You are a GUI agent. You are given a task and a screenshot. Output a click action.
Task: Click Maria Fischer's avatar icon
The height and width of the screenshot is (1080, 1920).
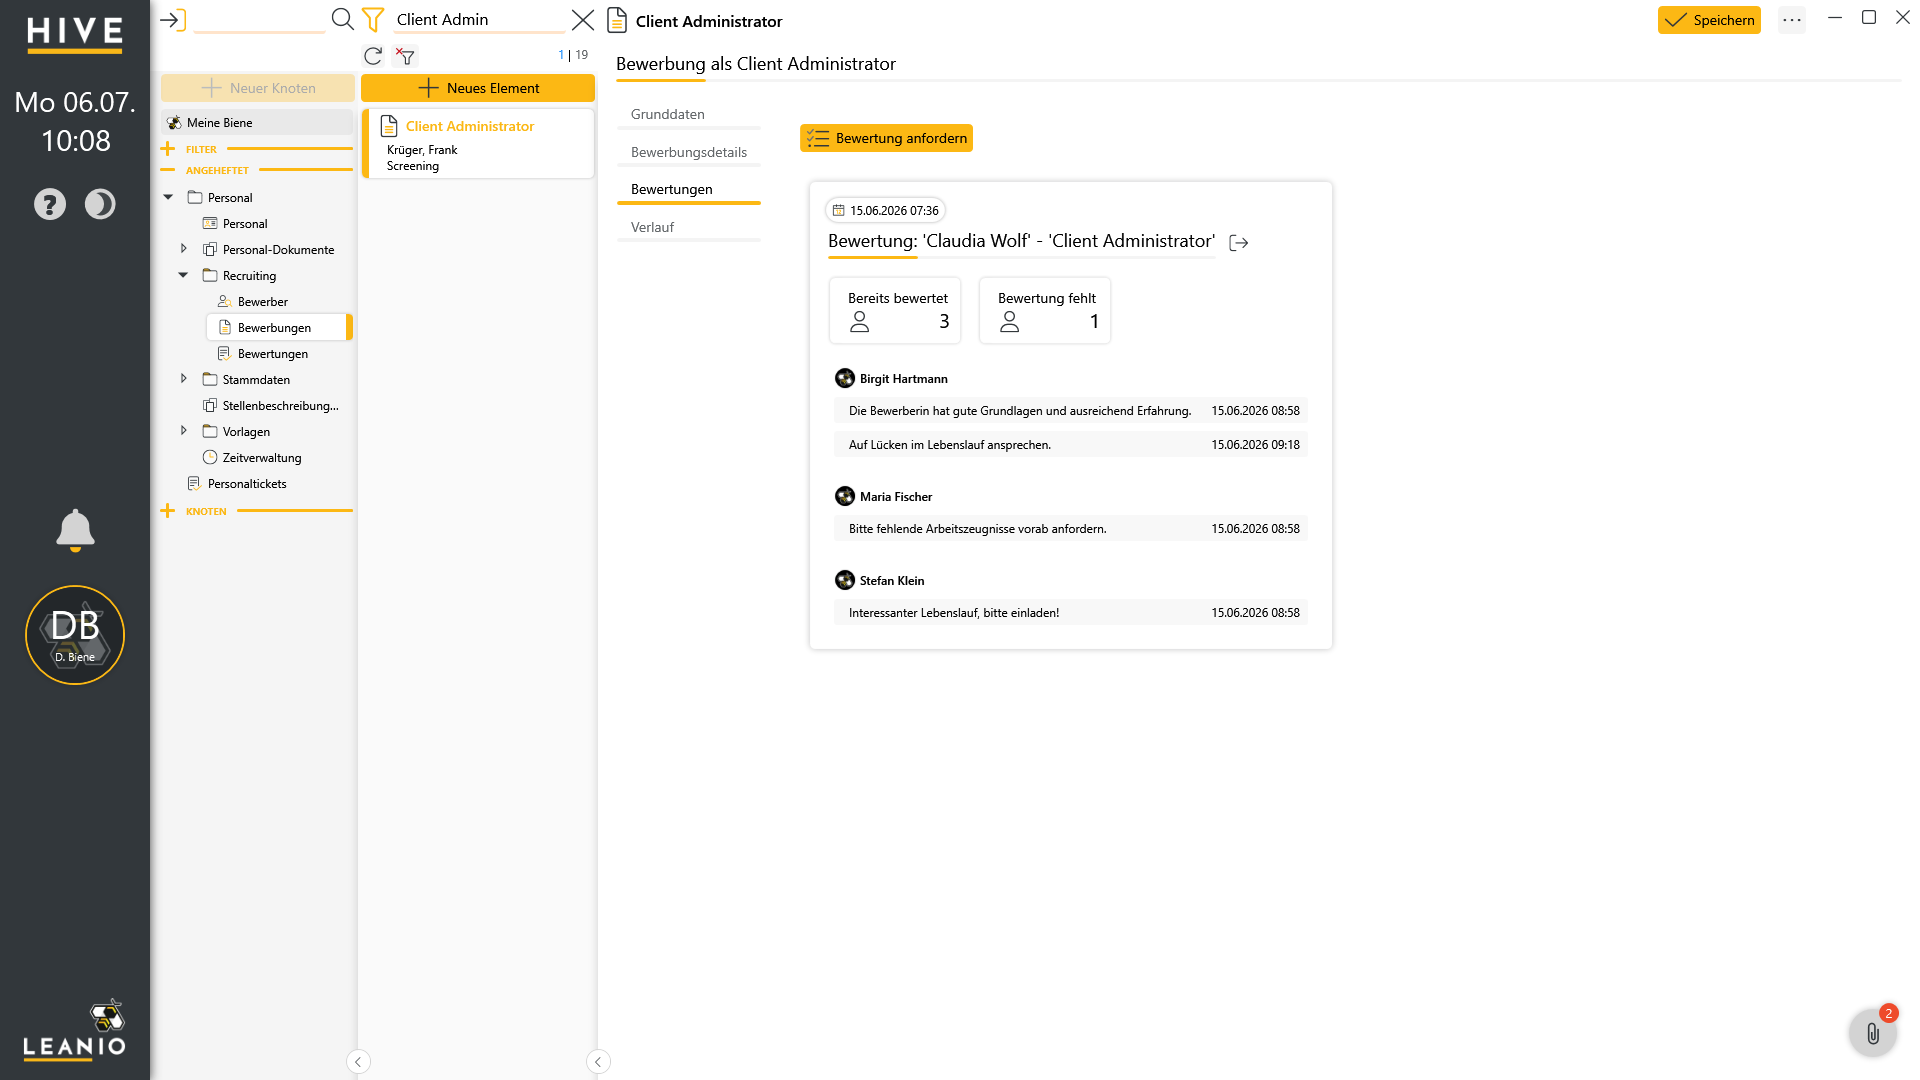(x=845, y=496)
